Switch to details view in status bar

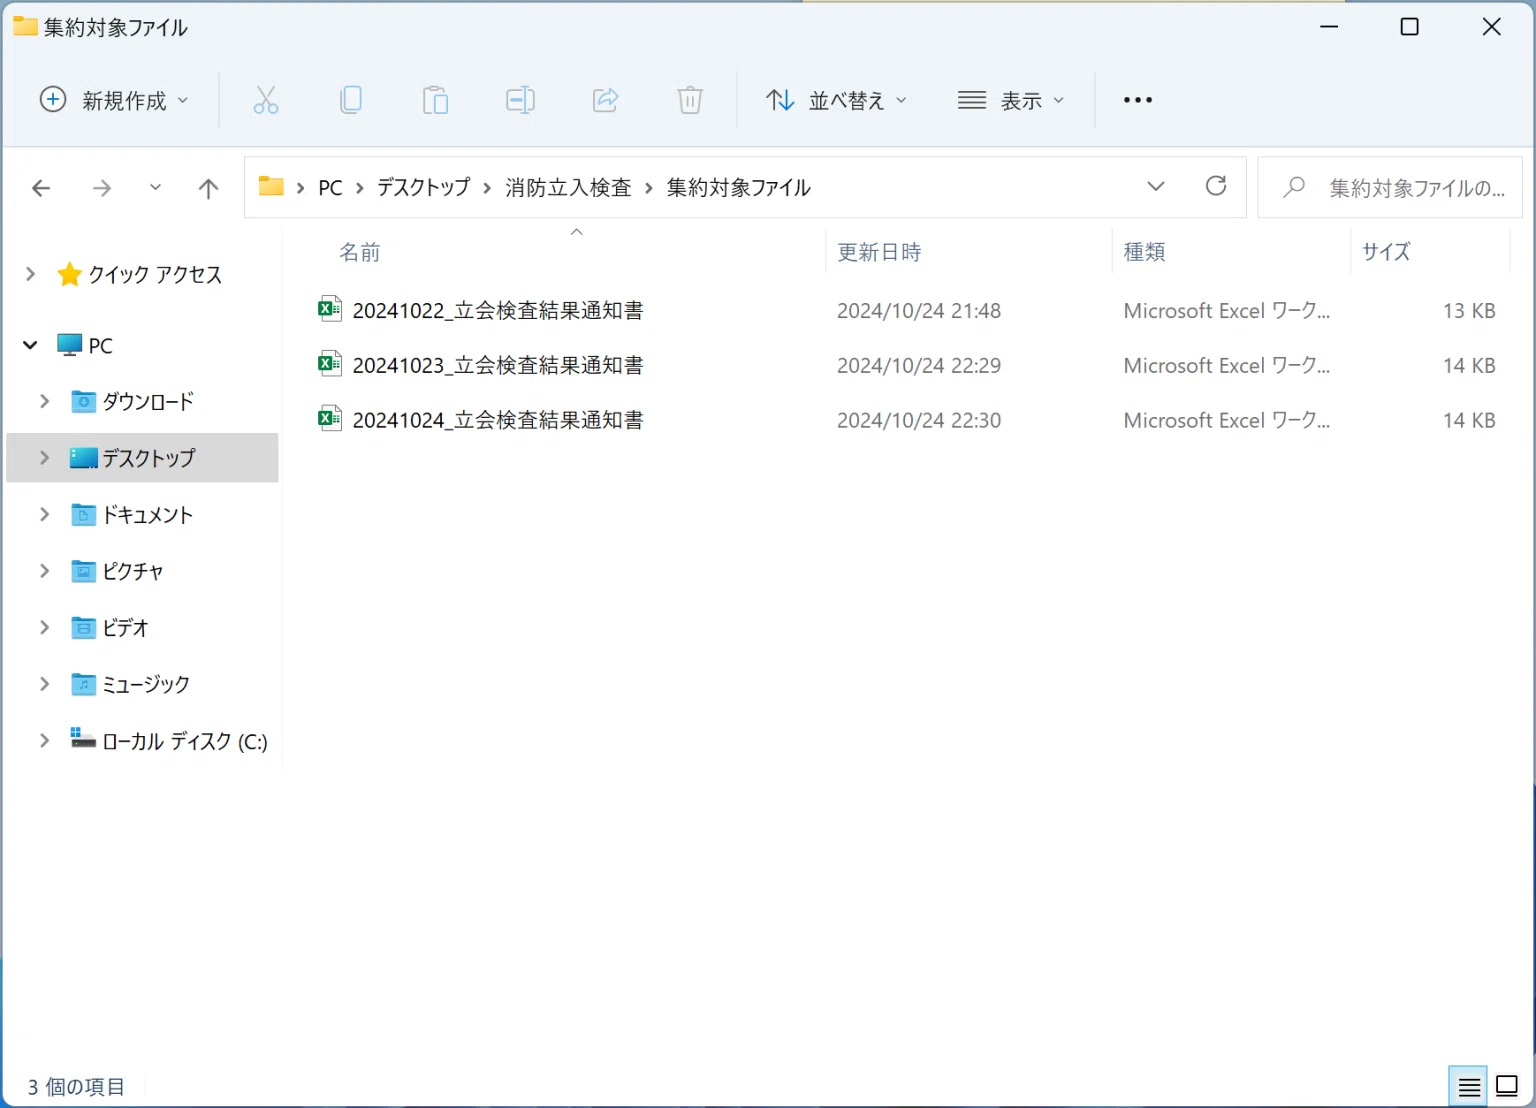(1468, 1086)
